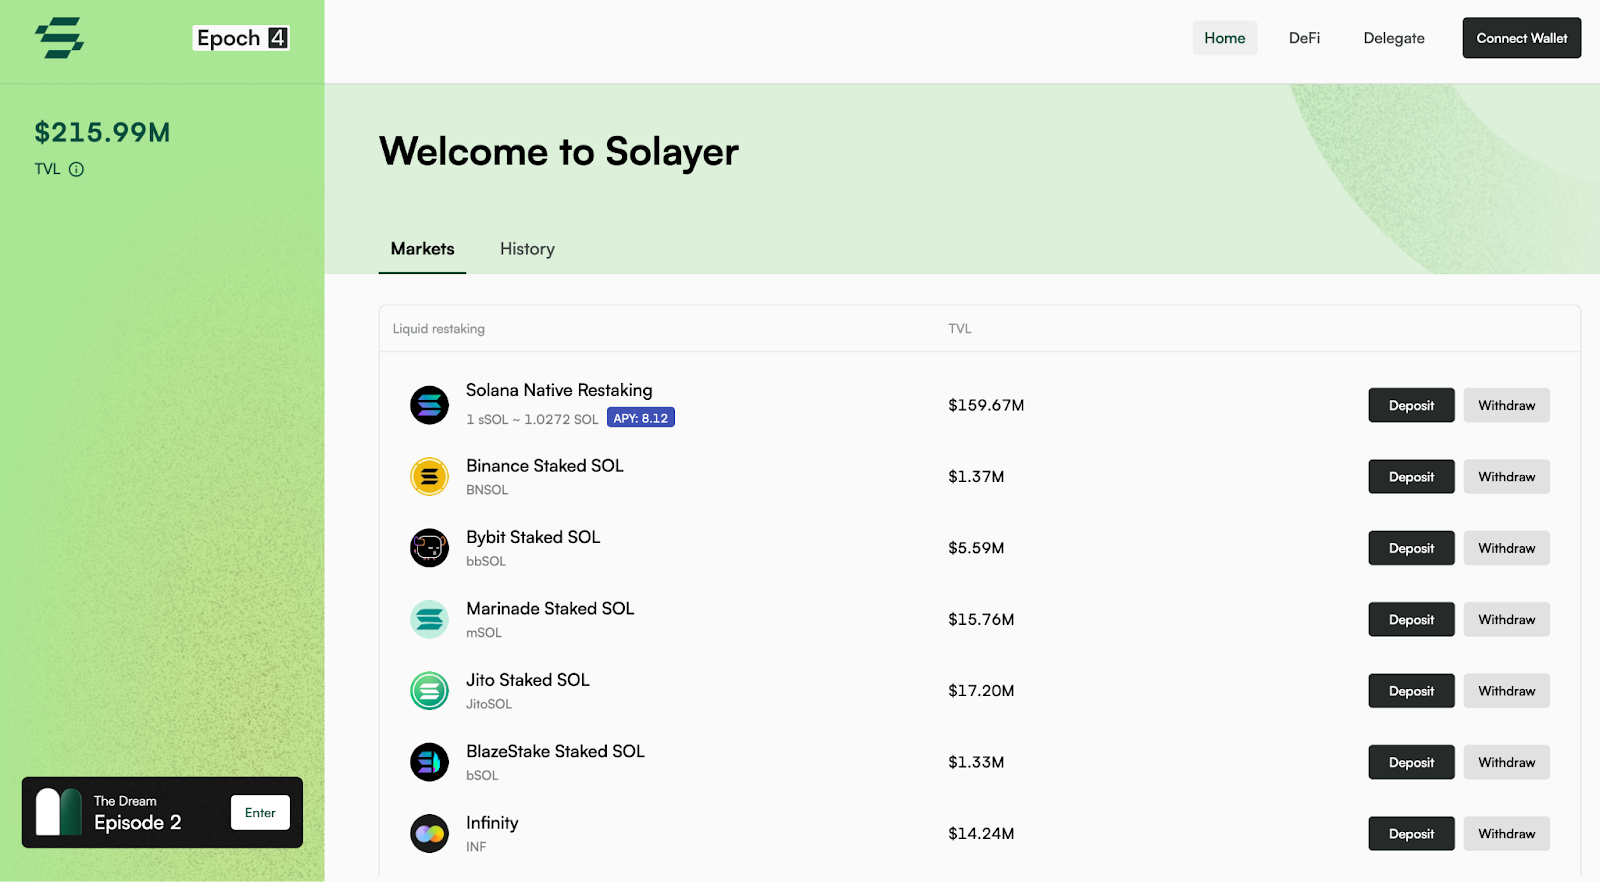Click the $159.67M TVL value
1600x882 pixels.
click(x=986, y=405)
